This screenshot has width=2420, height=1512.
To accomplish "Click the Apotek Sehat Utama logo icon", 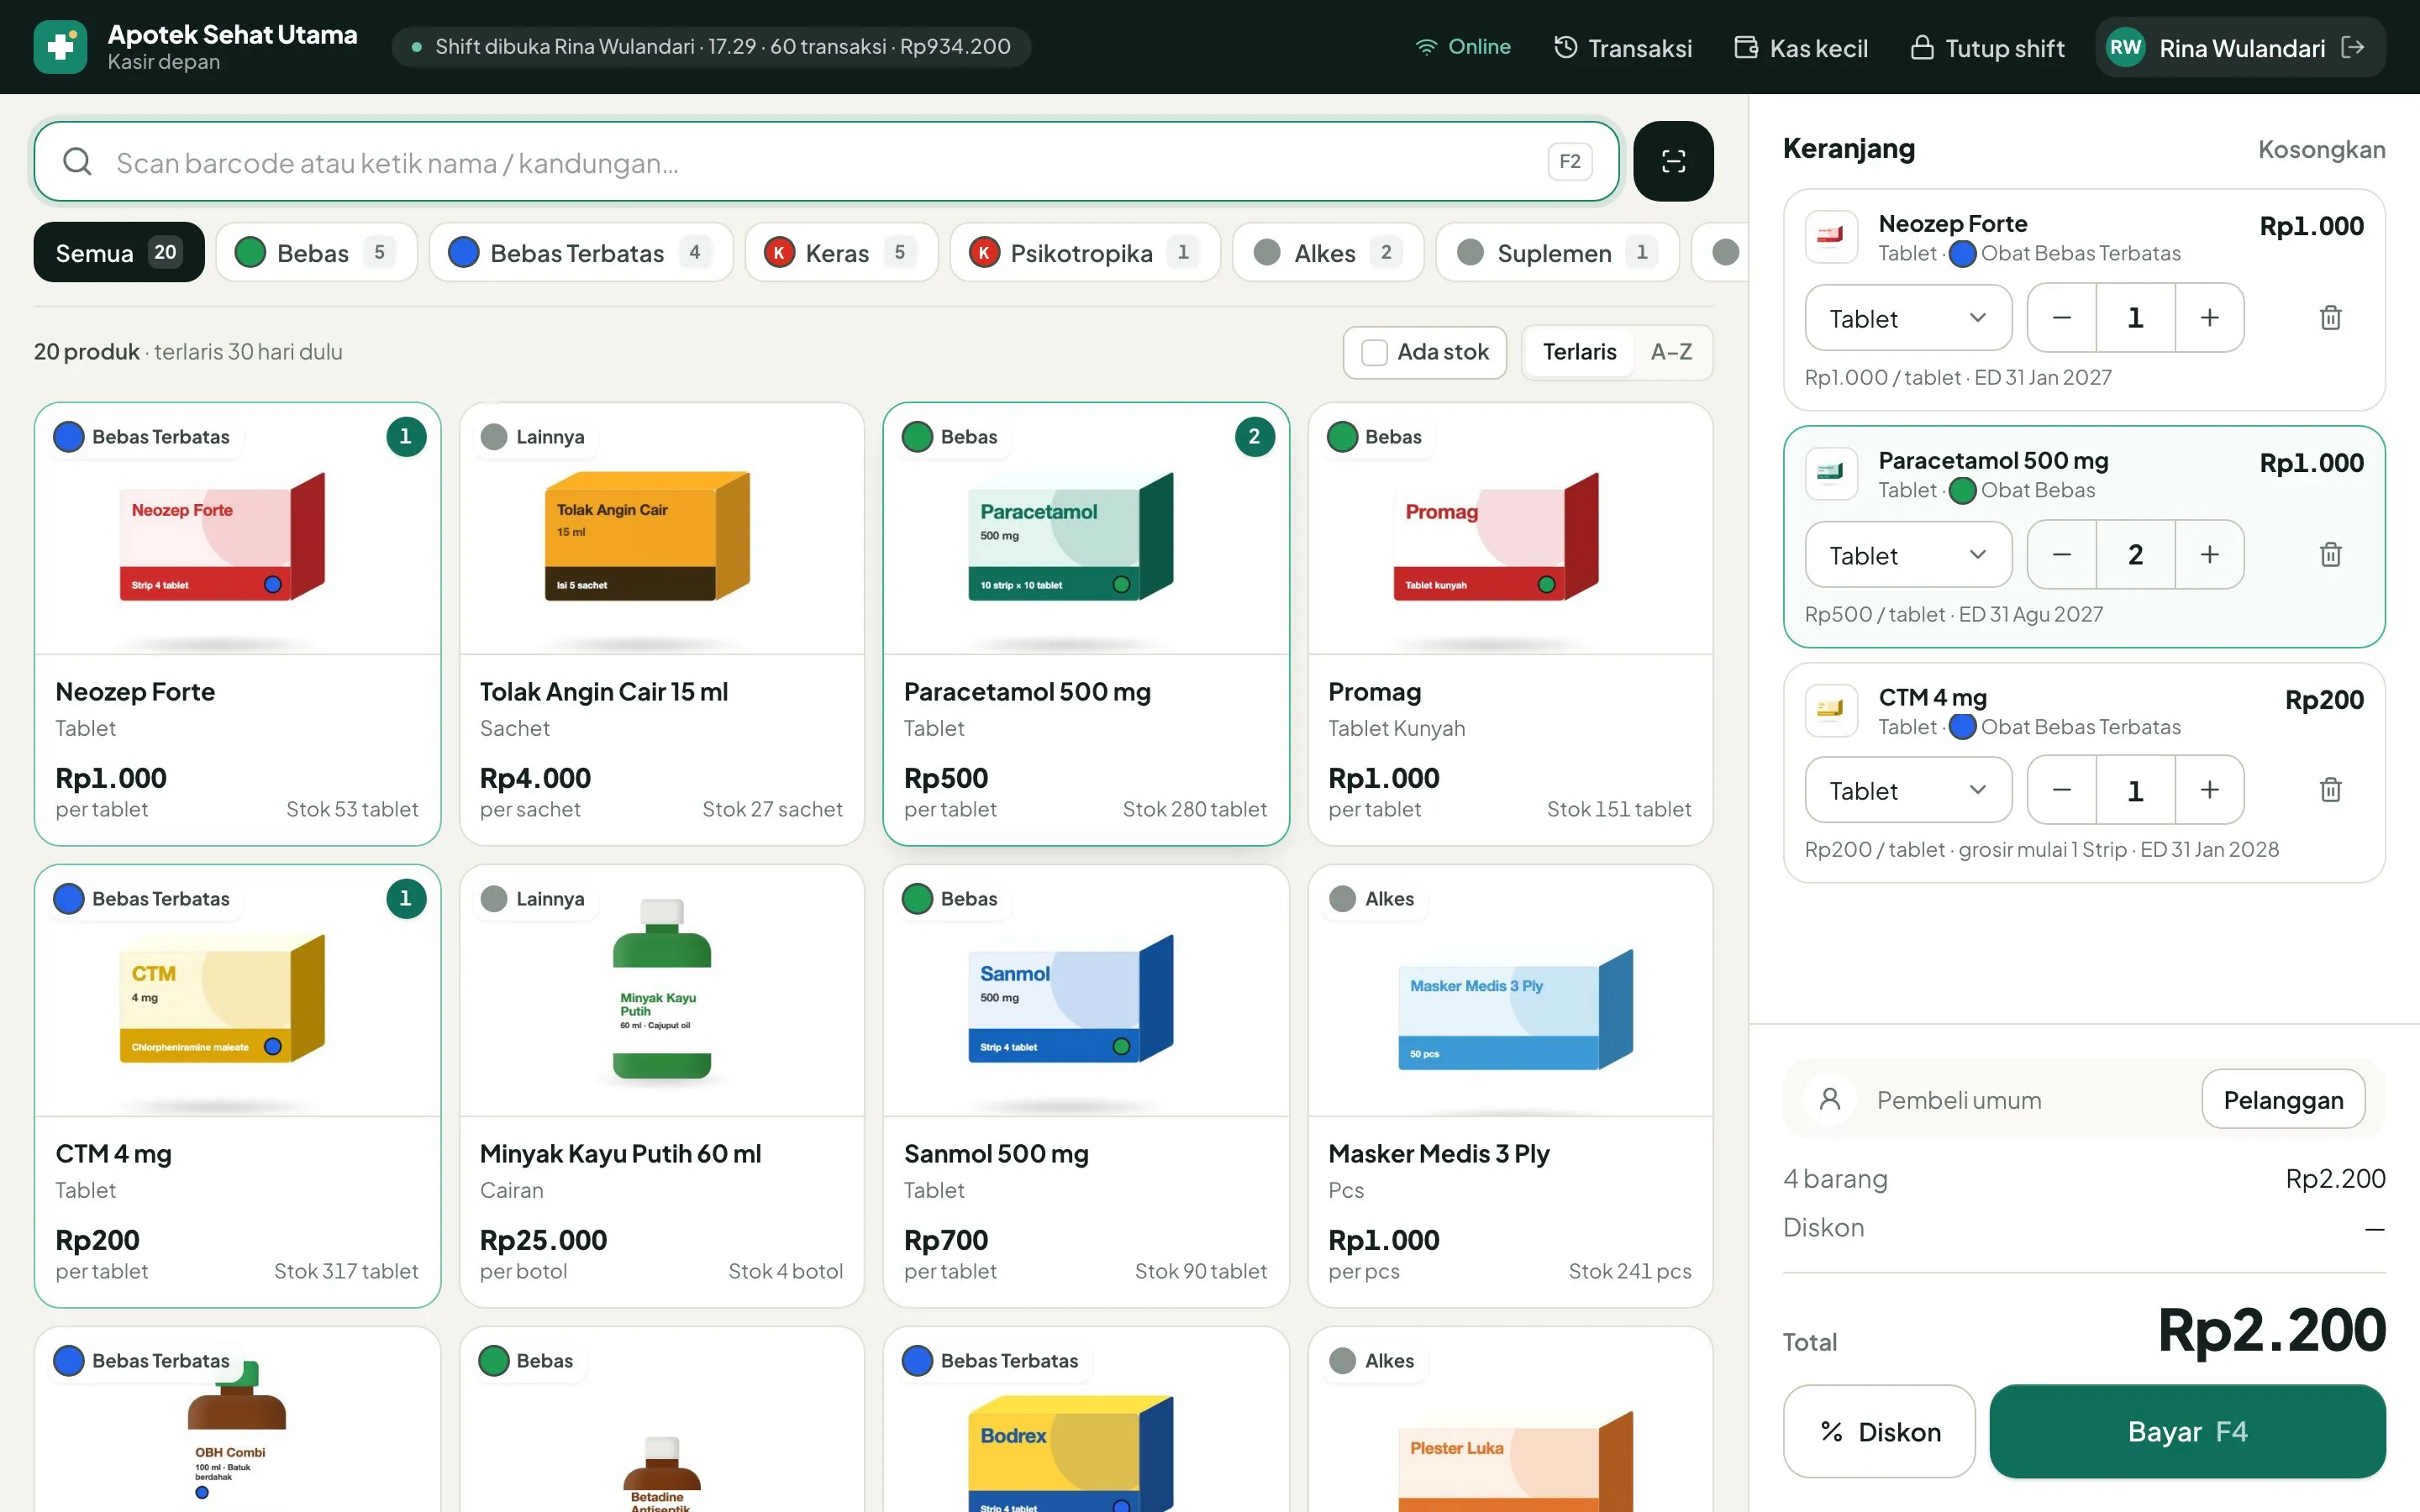I will coord(60,47).
